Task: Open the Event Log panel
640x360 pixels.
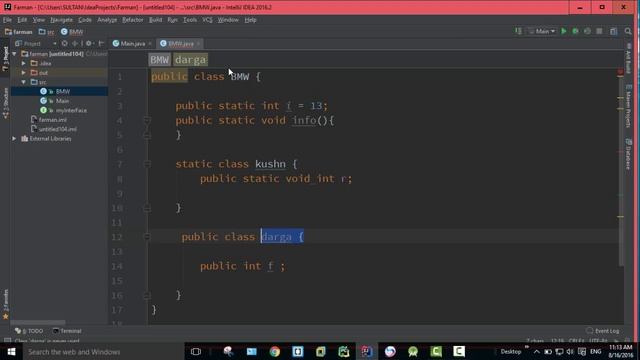Action: 603,331
